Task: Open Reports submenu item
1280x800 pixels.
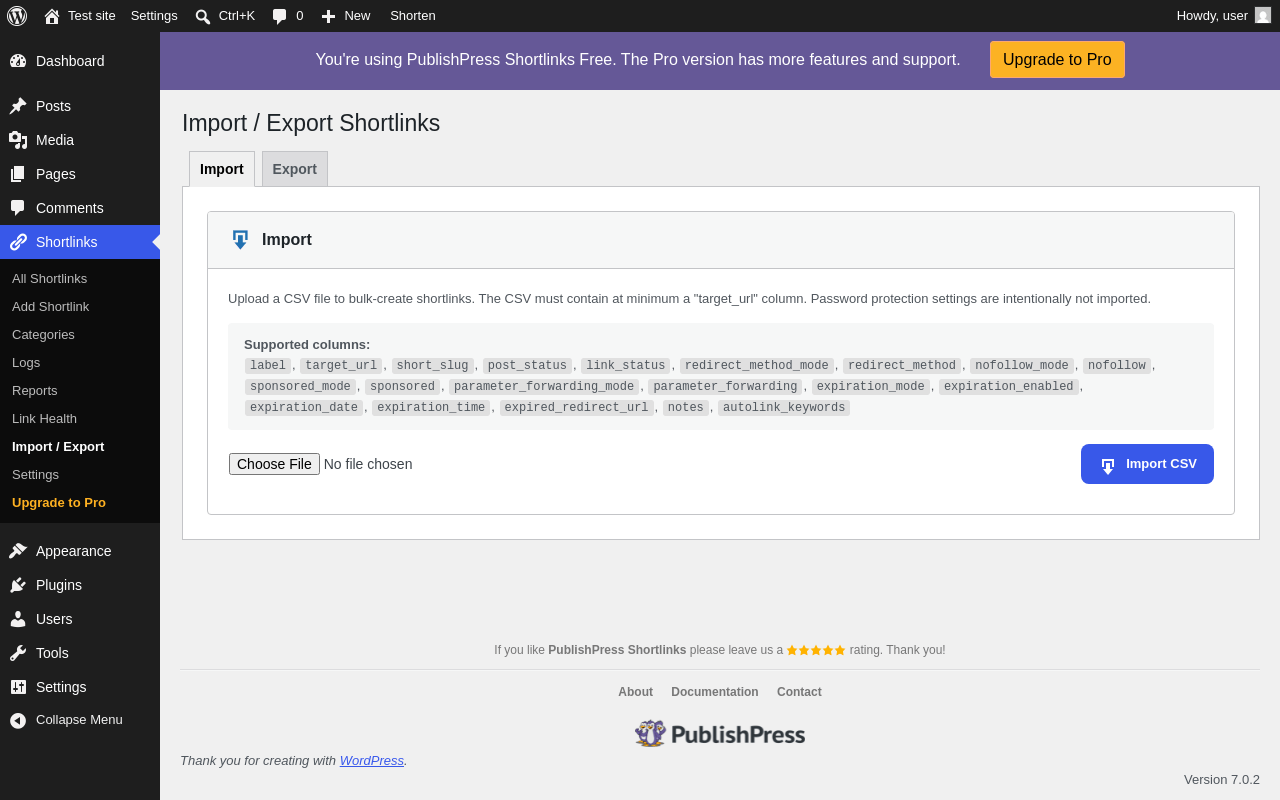Action: pyautogui.click(x=35, y=390)
